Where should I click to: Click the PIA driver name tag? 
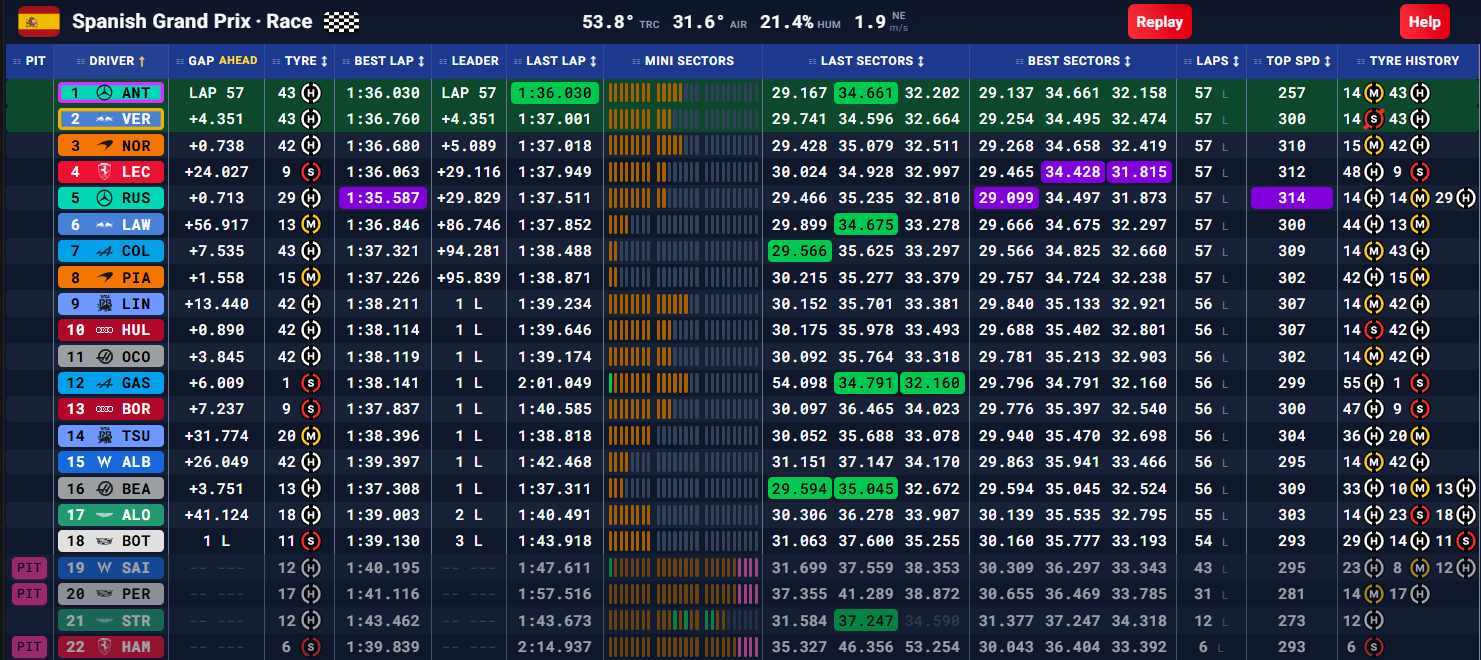point(110,278)
